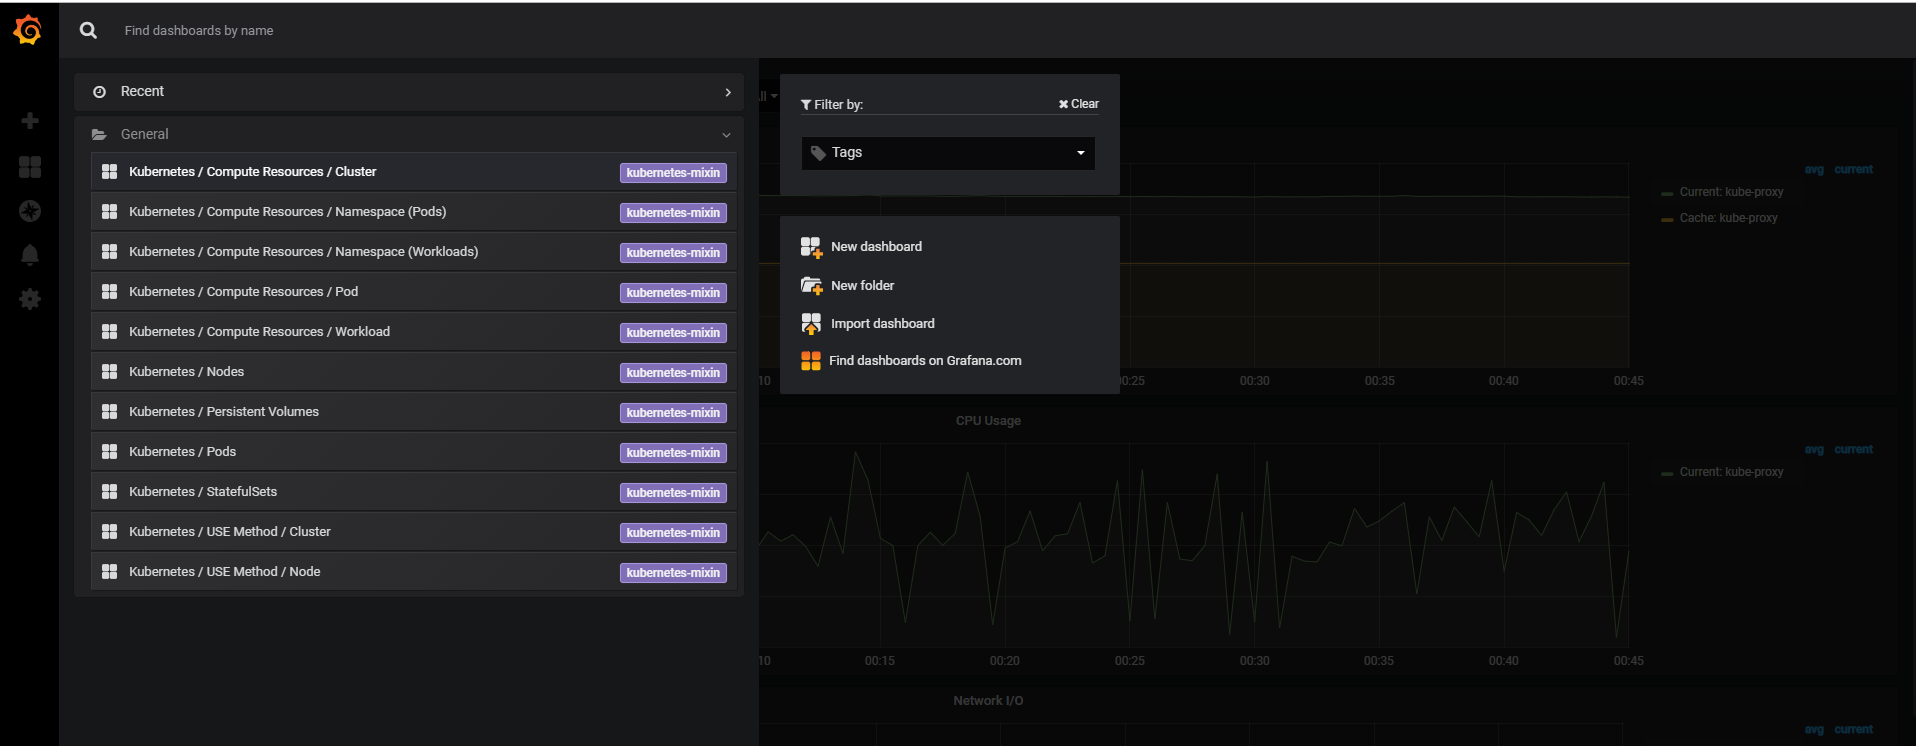Click dashboard icon for USE Method / Node
This screenshot has width=1916, height=746.
pos(110,572)
